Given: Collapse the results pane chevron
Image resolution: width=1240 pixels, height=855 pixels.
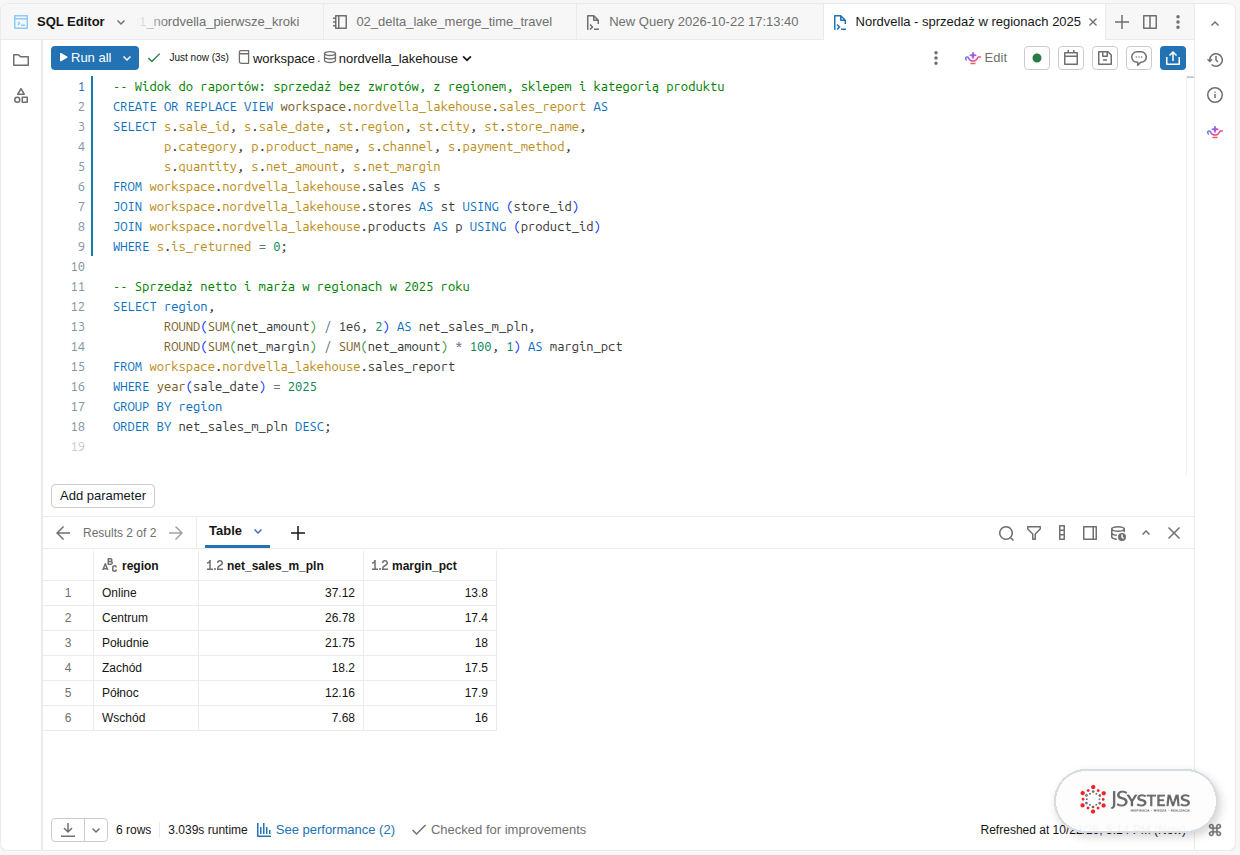Looking at the screenshot, I should tap(1146, 533).
